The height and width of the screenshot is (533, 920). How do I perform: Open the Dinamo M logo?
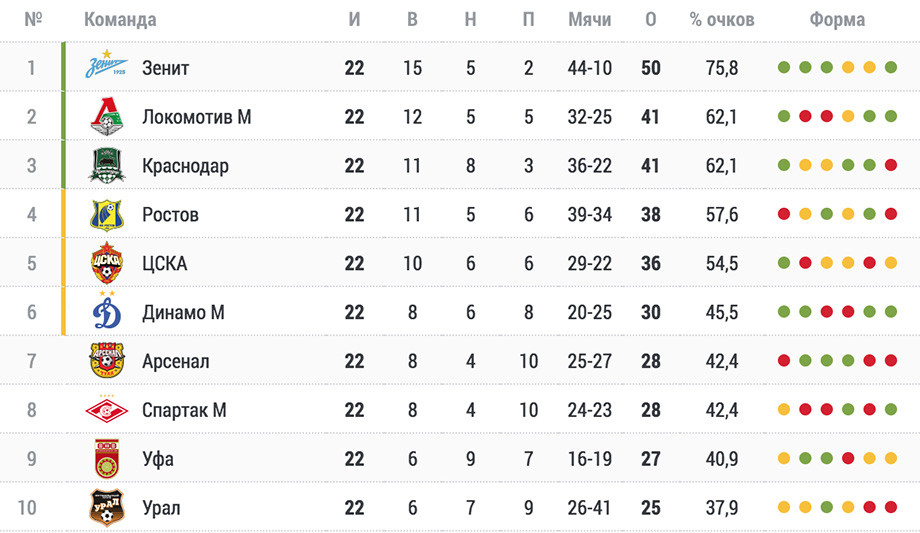107,310
